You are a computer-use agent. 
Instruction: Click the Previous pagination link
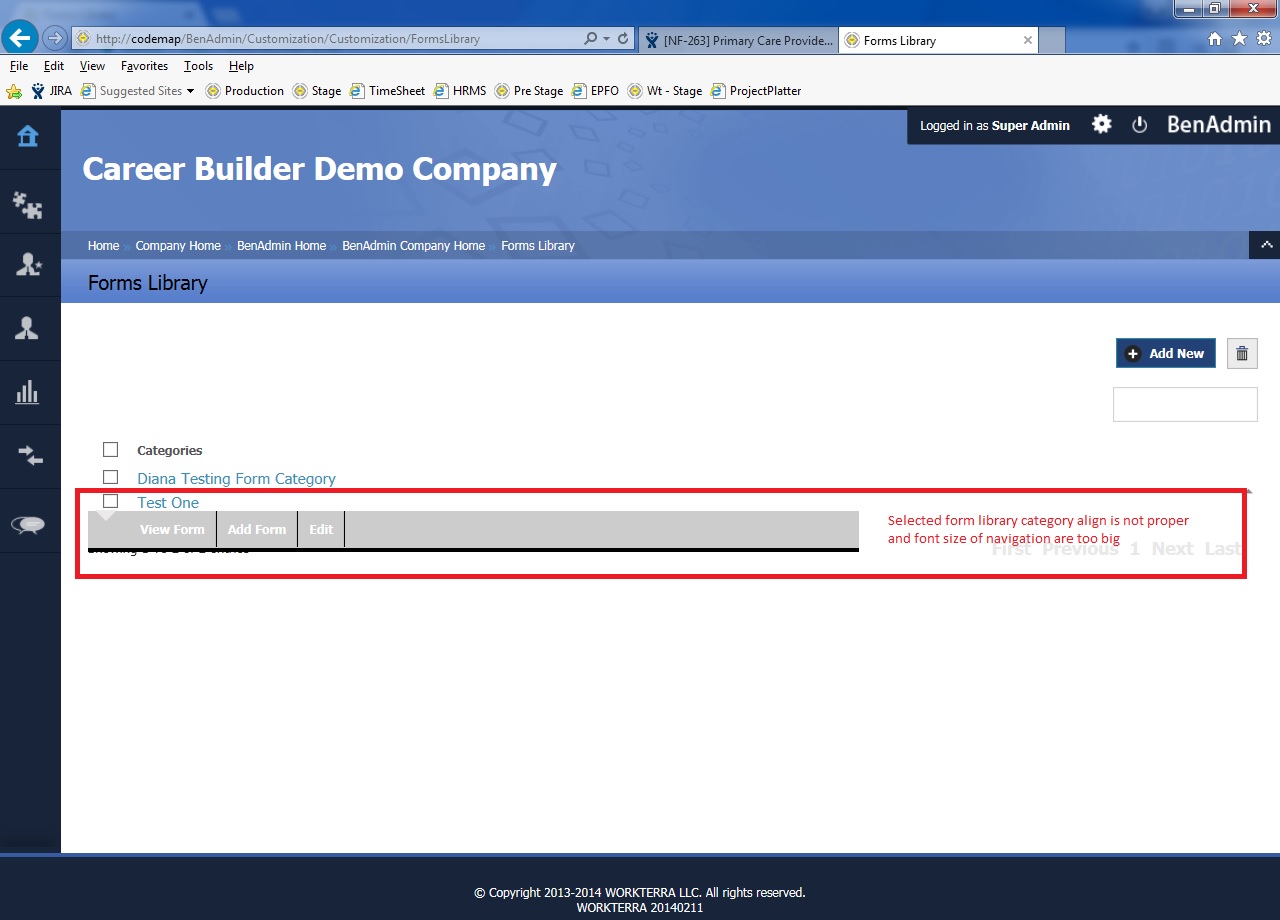click(x=1080, y=549)
